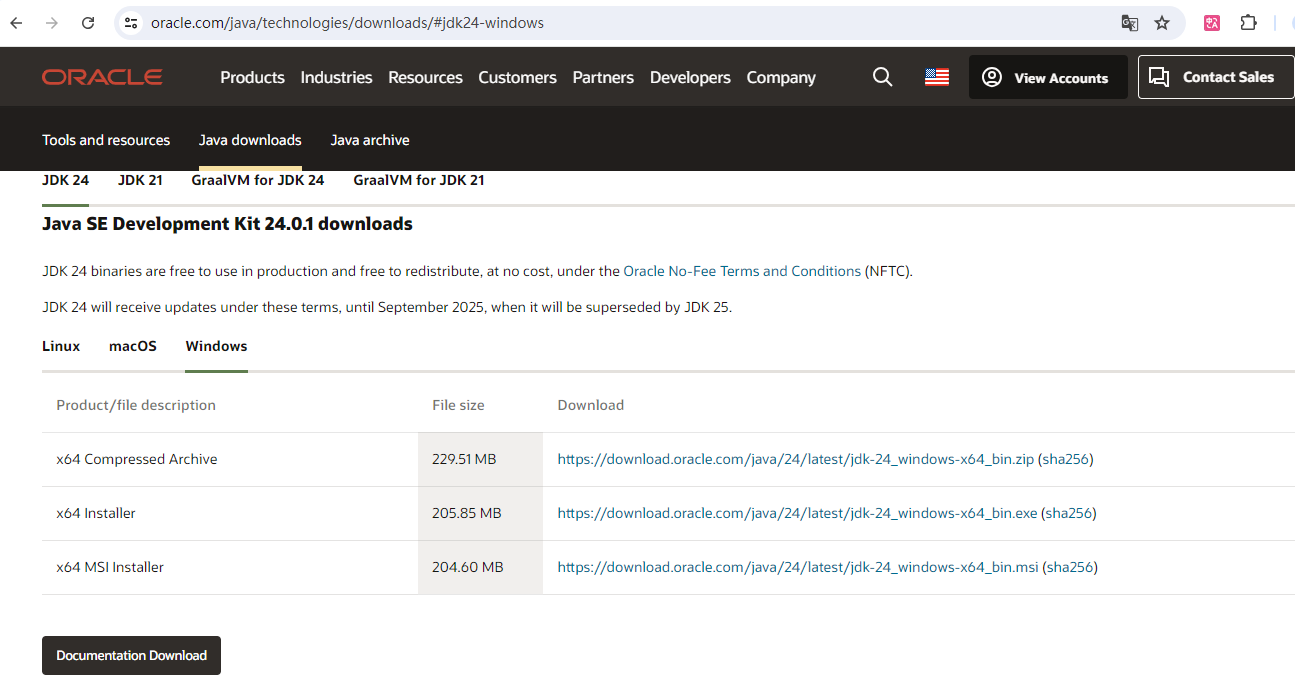Click the site information icon in address bar
The image size is (1295, 681).
(131, 21)
